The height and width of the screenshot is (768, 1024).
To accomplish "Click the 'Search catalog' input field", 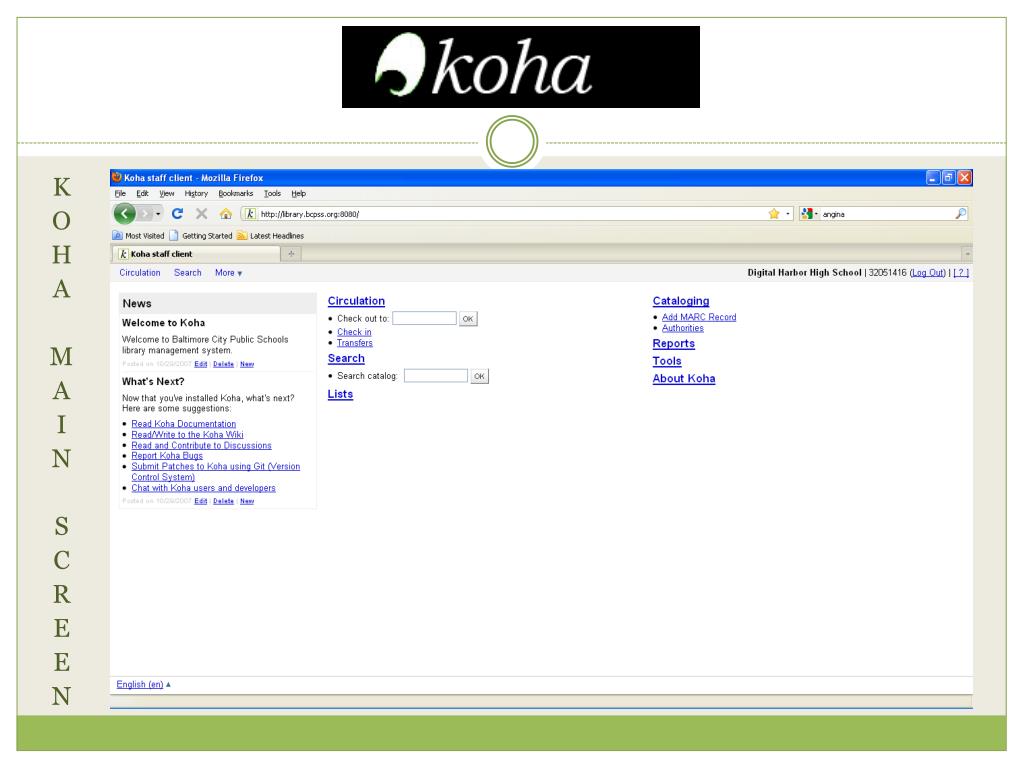I will 436,376.
